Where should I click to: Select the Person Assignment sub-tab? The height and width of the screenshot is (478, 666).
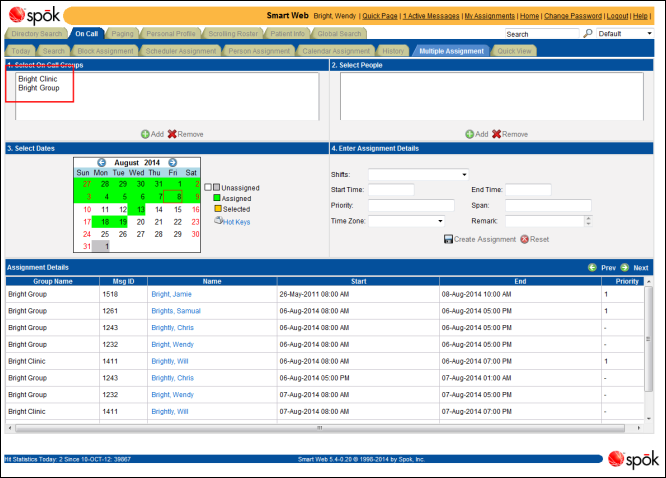259,51
